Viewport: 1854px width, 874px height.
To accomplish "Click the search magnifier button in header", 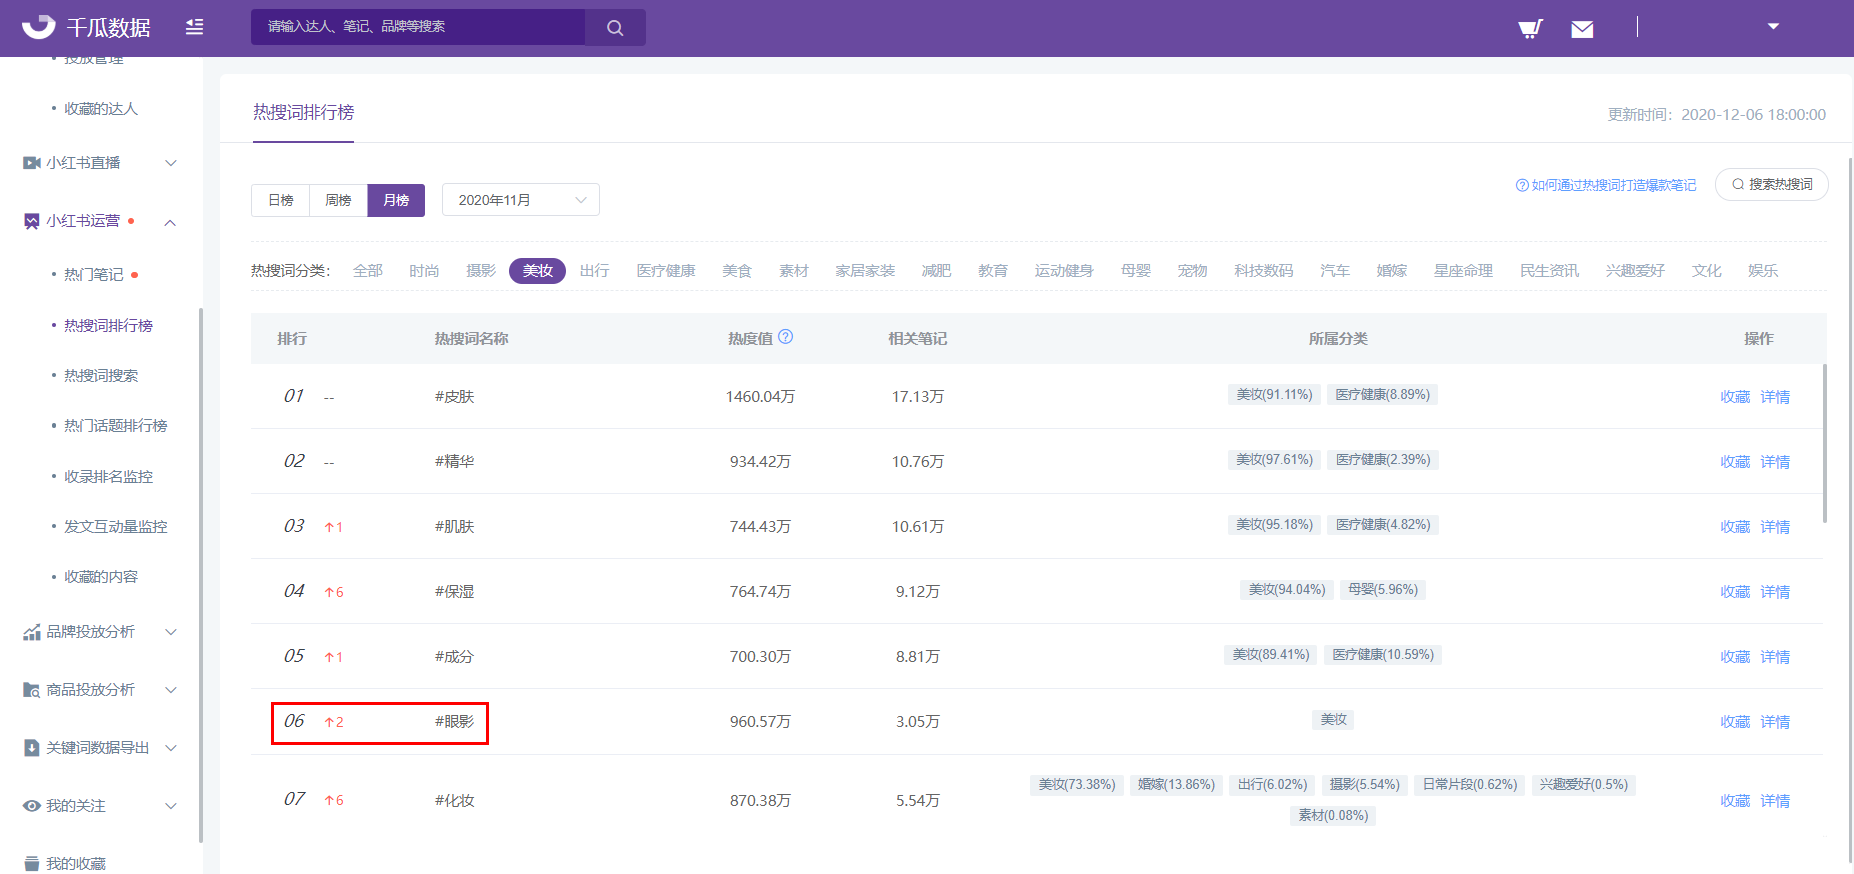I will point(615,28).
